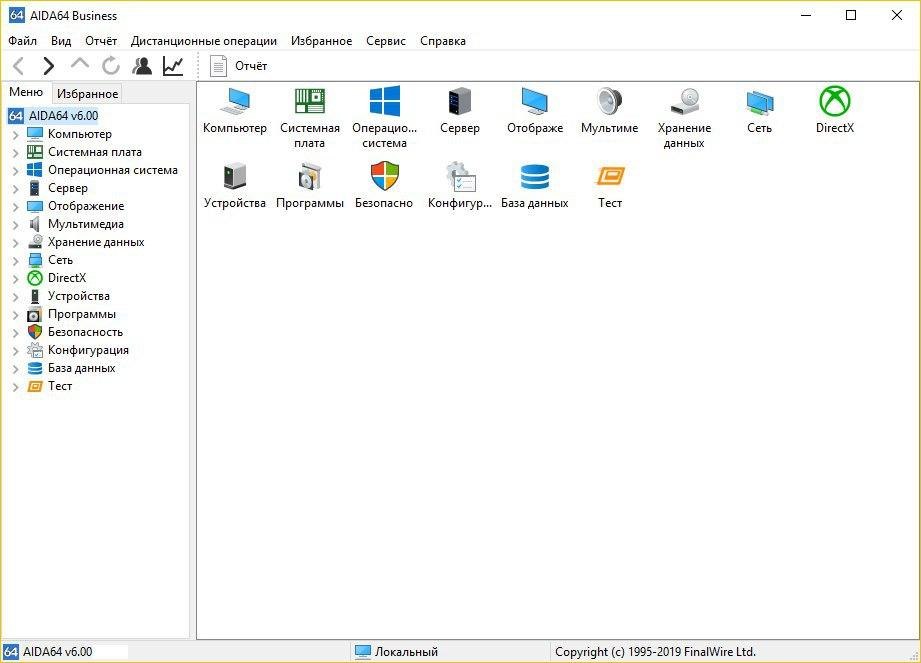Click the graph chart toolbar icon
Screen dimensions: 921x663
coord(173,66)
